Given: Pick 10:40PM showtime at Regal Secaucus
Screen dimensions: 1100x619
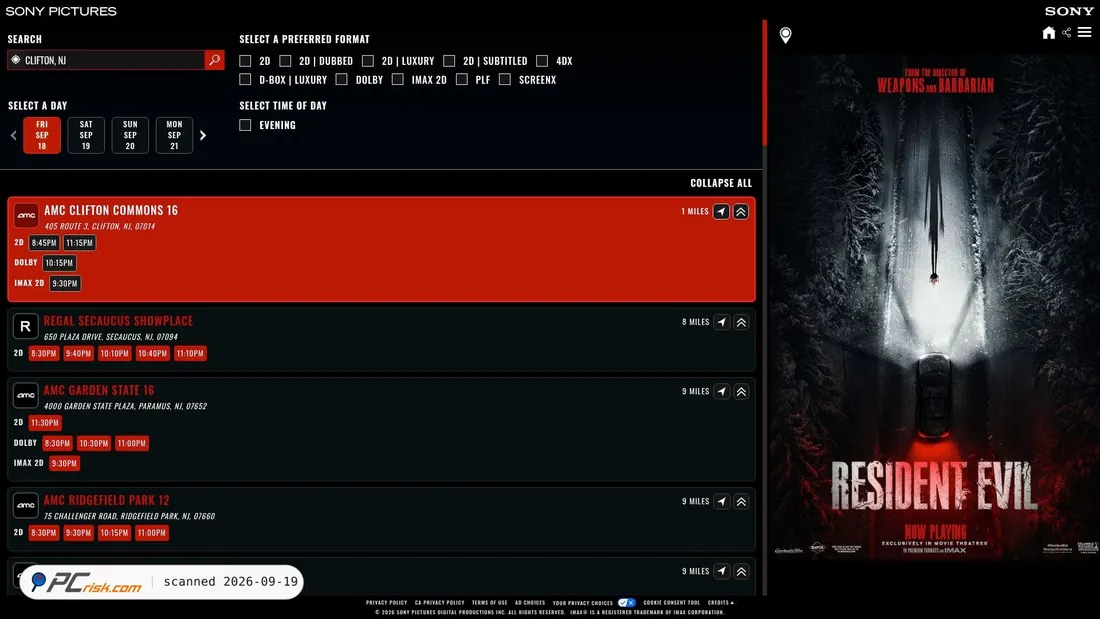Looking at the screenshot, I should 152,353.
